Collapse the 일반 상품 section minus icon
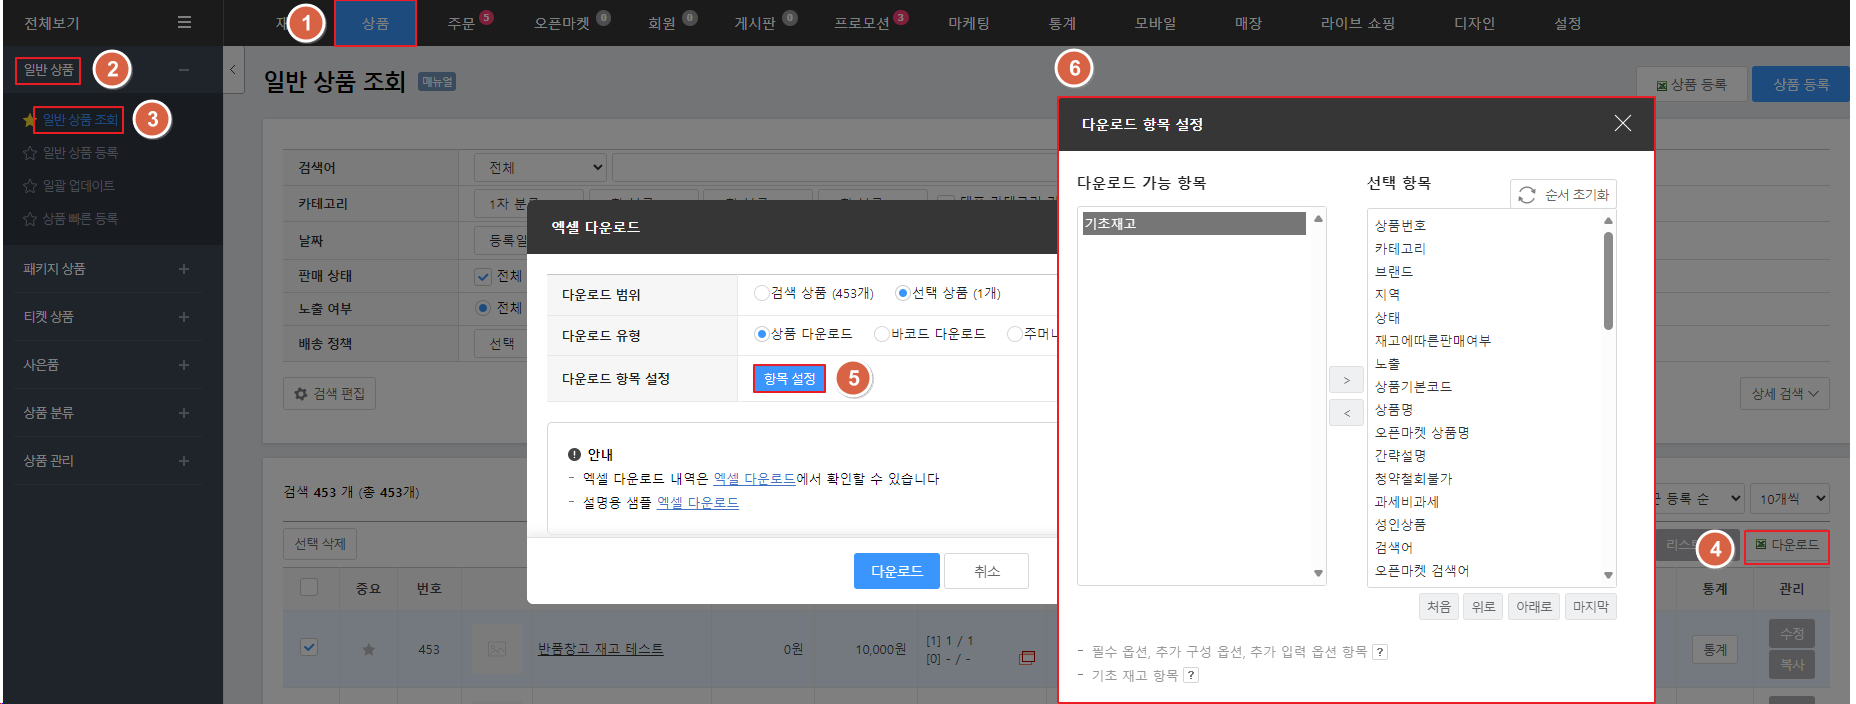Image resolution: width=1856 pixels, height=704 pixels. tap(183, 70)
